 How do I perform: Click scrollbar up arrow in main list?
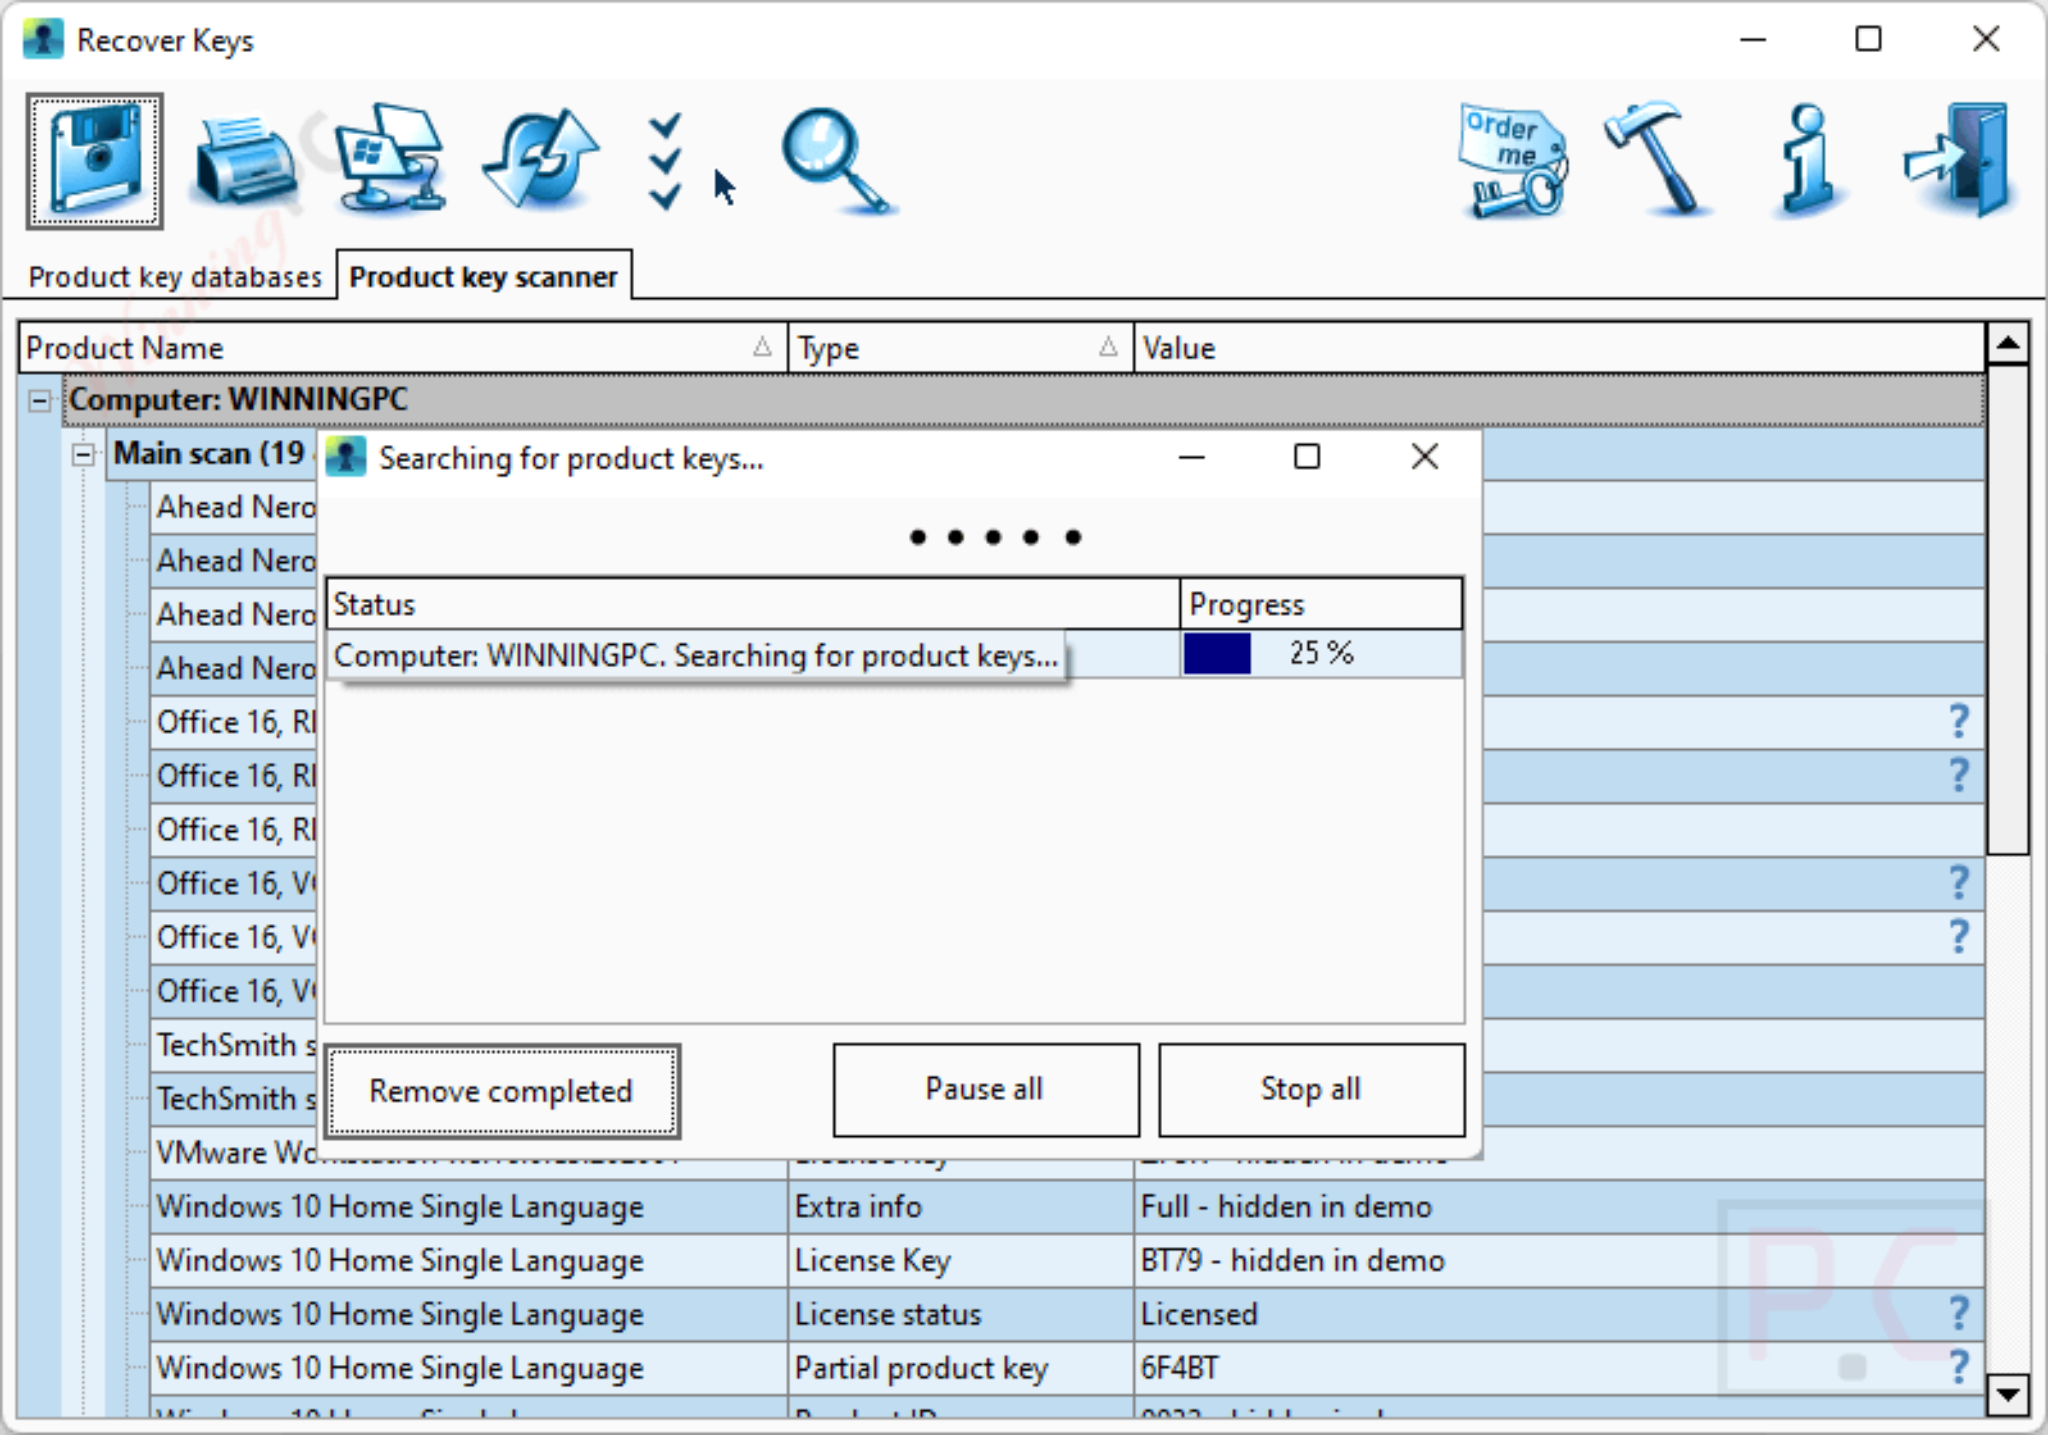(x=2007, y=345)
